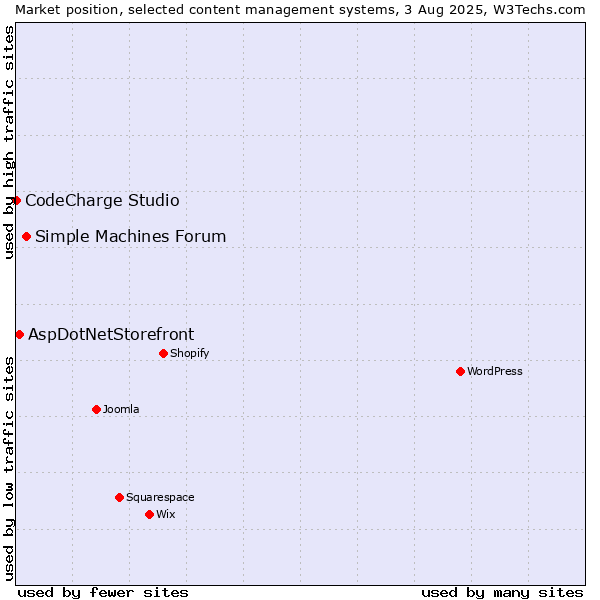
Task: Click the 'Joomla' label text
Action: (121, 409)
